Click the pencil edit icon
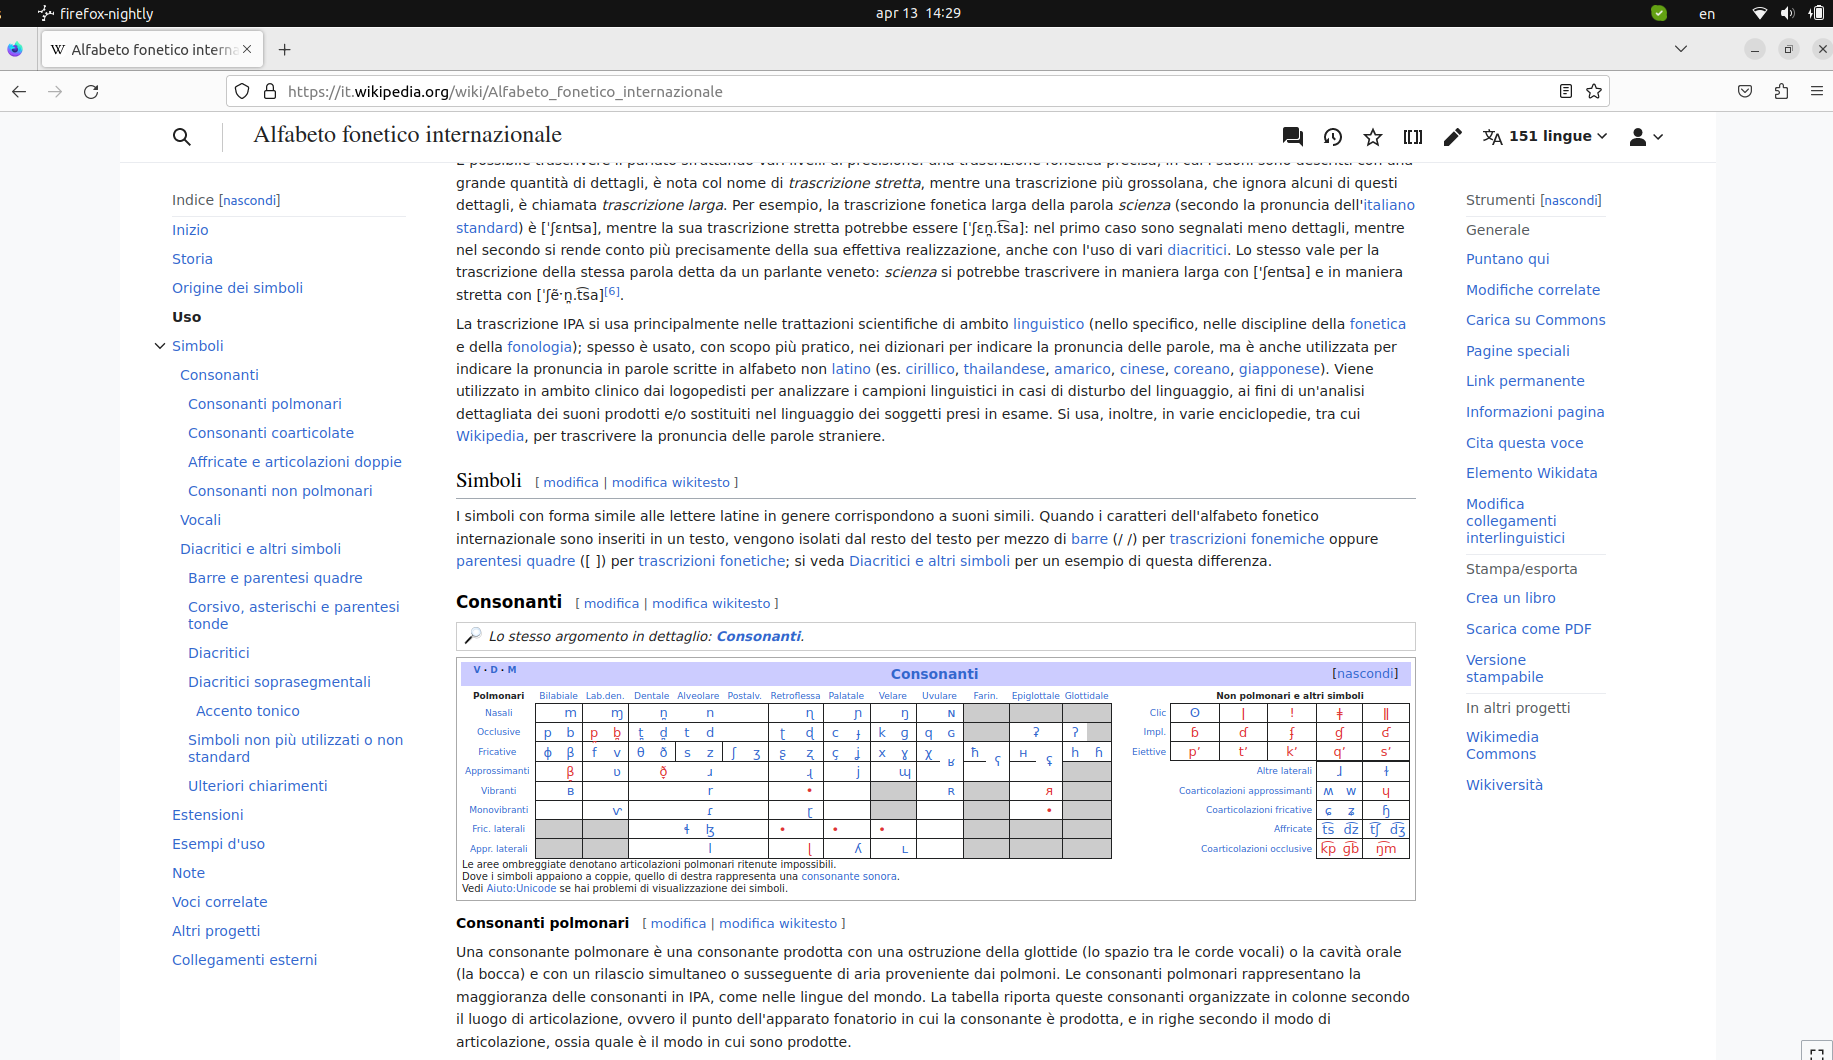1833x1060 pixels. coord(1452,136)
